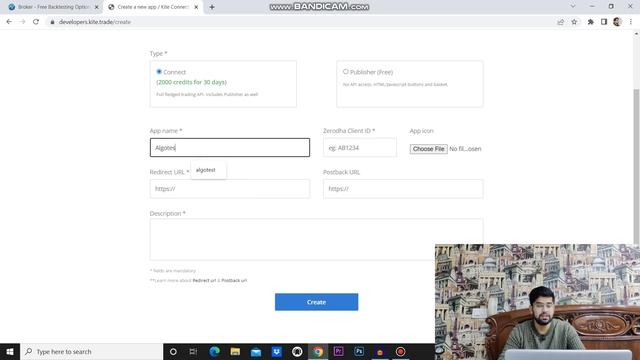Viewport: 640px width, 360px height.
Task: Open Cortana circle icon on taskbar
Action: coord(173,351)
